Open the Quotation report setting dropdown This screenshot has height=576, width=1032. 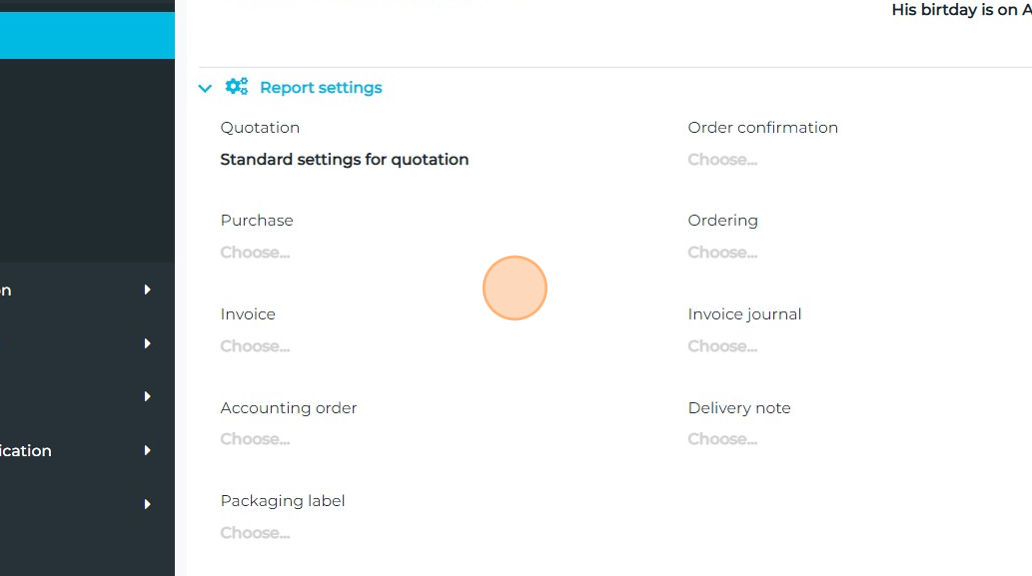[x=344, y=160]
